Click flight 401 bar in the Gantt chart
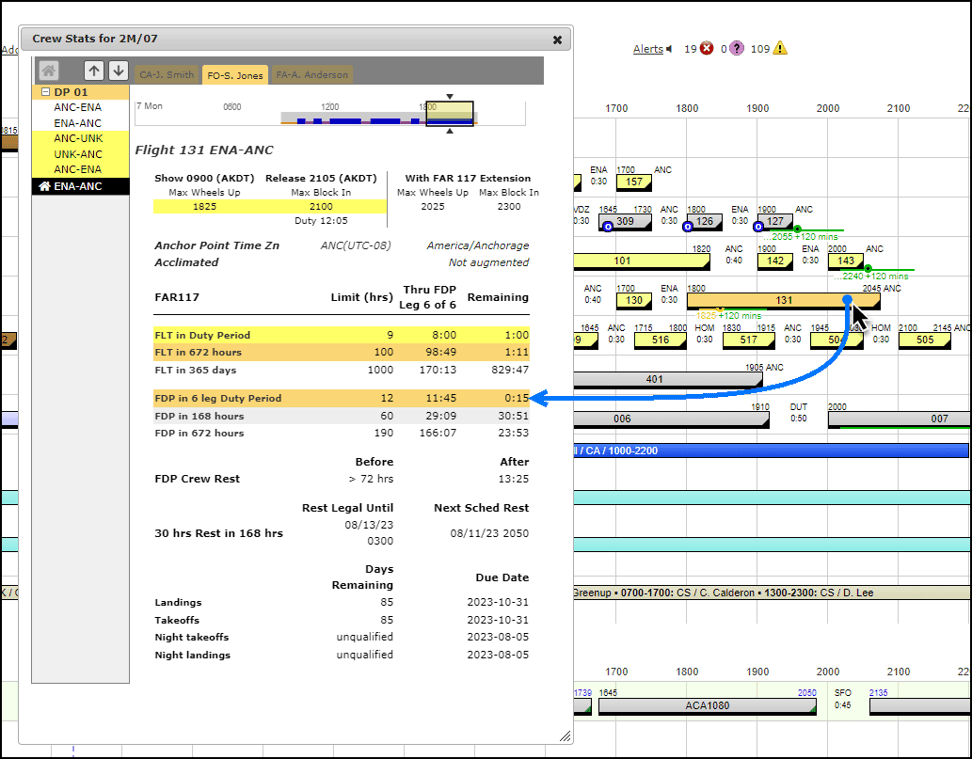This screenshot has height=759, width=972. pyautogui.click(x=654, y=379)
